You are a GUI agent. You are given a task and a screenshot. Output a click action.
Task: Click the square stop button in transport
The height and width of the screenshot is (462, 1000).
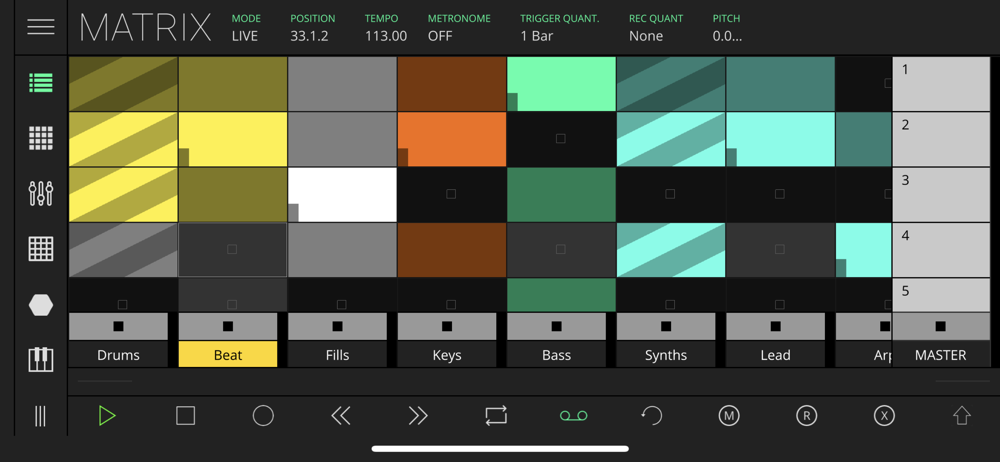(x=185, y=416)
